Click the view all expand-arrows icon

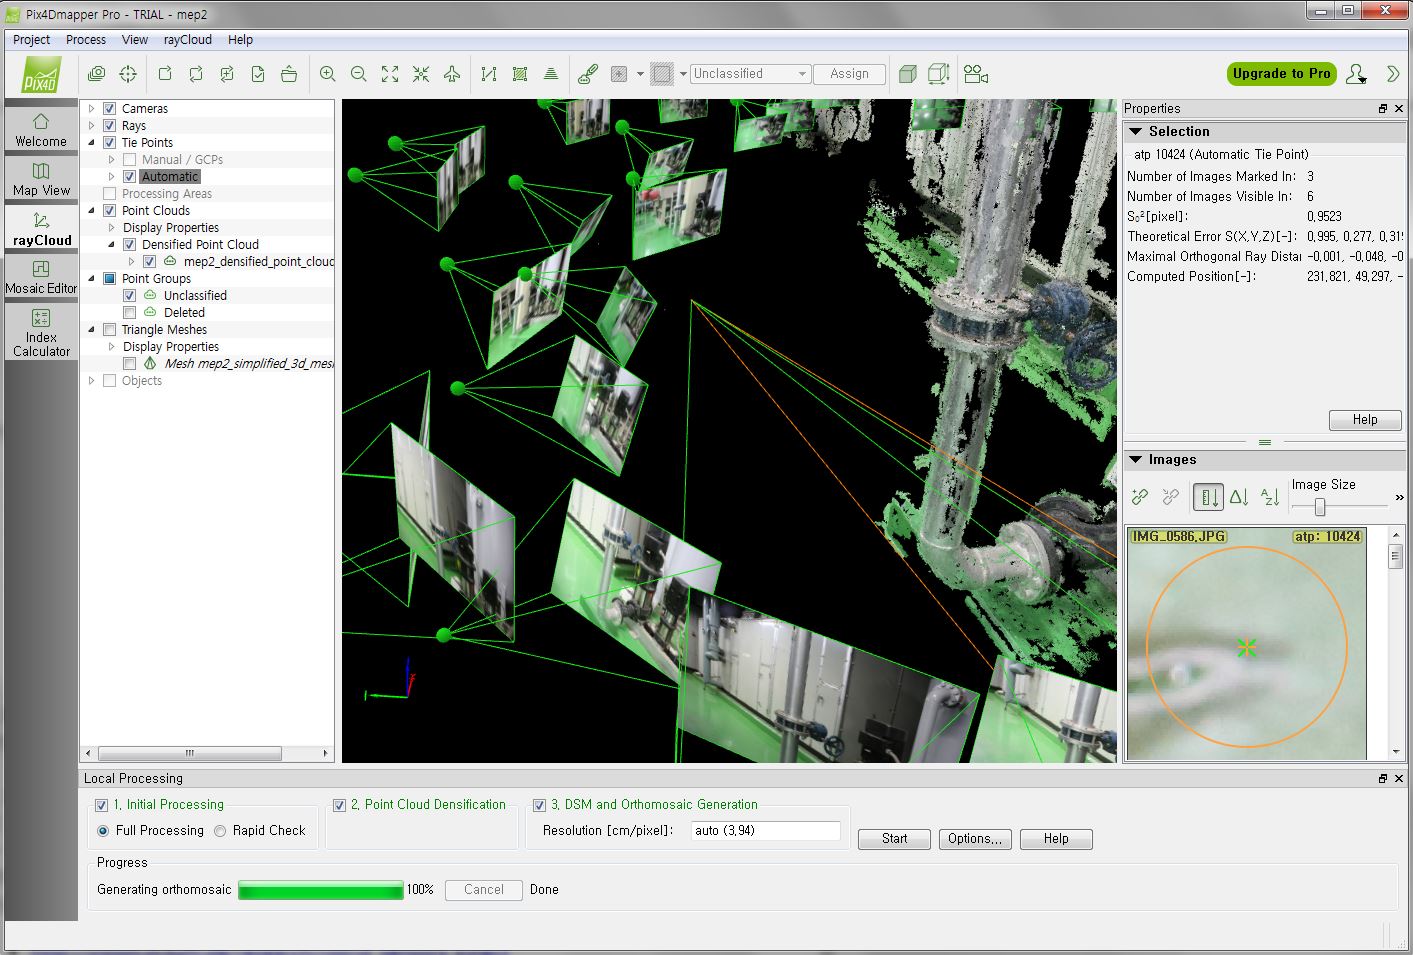pos(390,74)
